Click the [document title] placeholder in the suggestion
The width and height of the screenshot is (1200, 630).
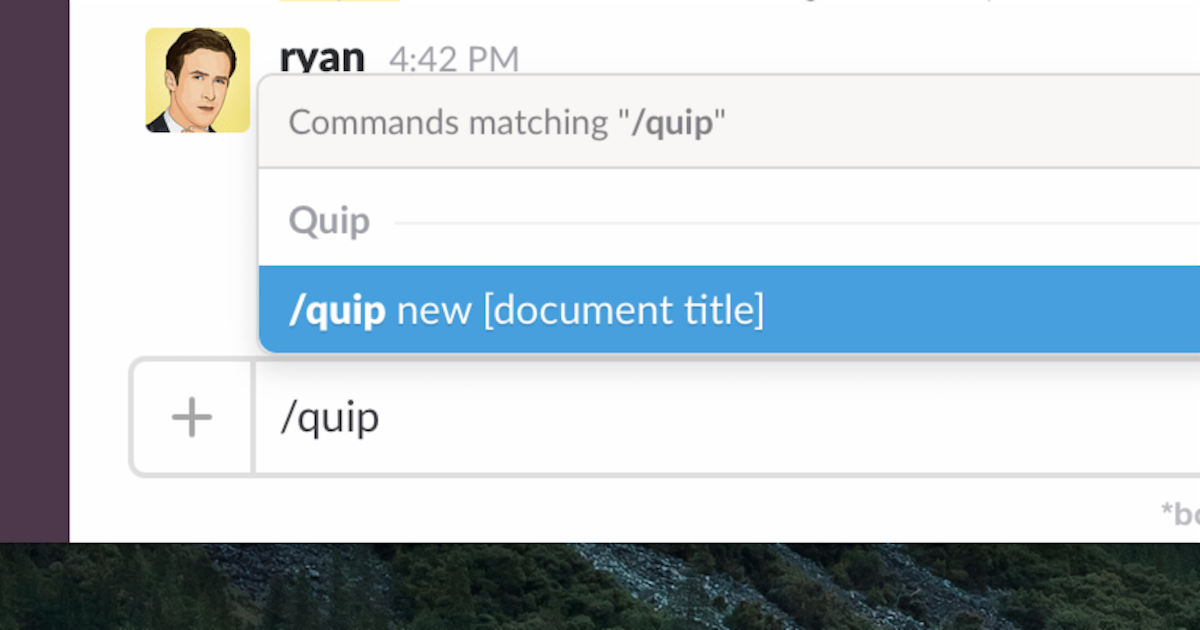623,310
